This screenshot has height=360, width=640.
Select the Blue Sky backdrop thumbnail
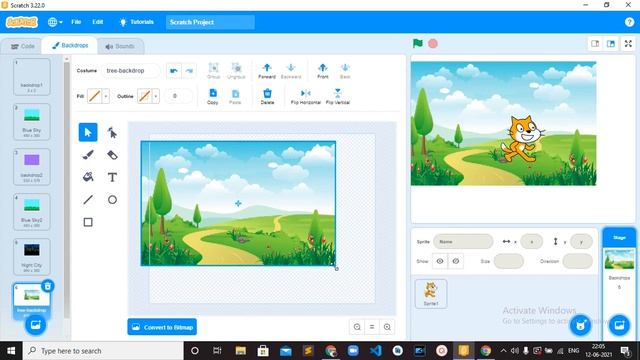click(x=32, y=122)
